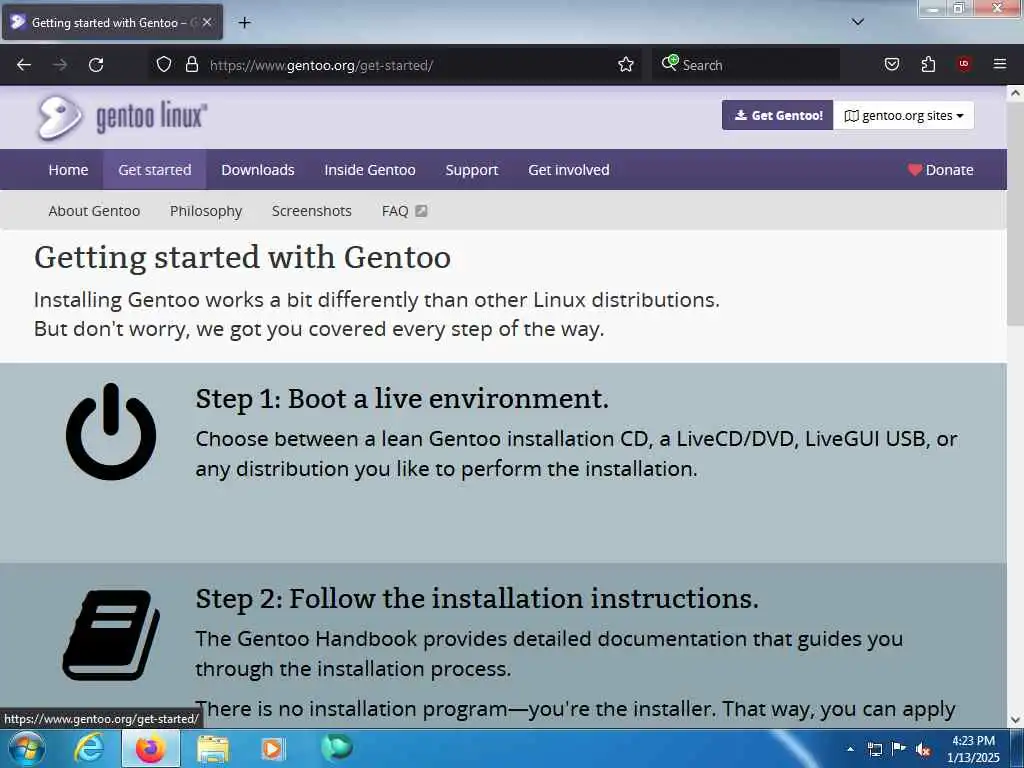Open the Support menu item
1024x768 pixels.
pos(472,170)
